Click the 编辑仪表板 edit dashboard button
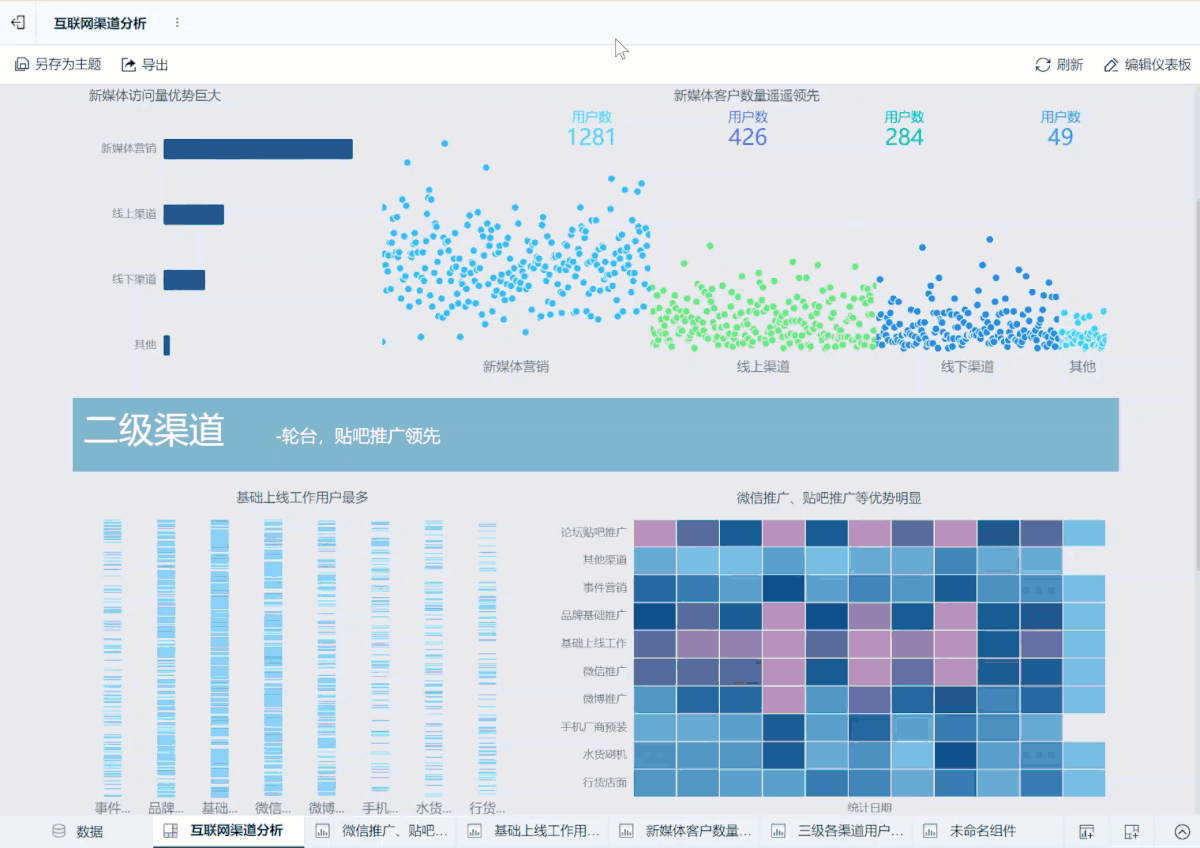 click(1147, 64)
